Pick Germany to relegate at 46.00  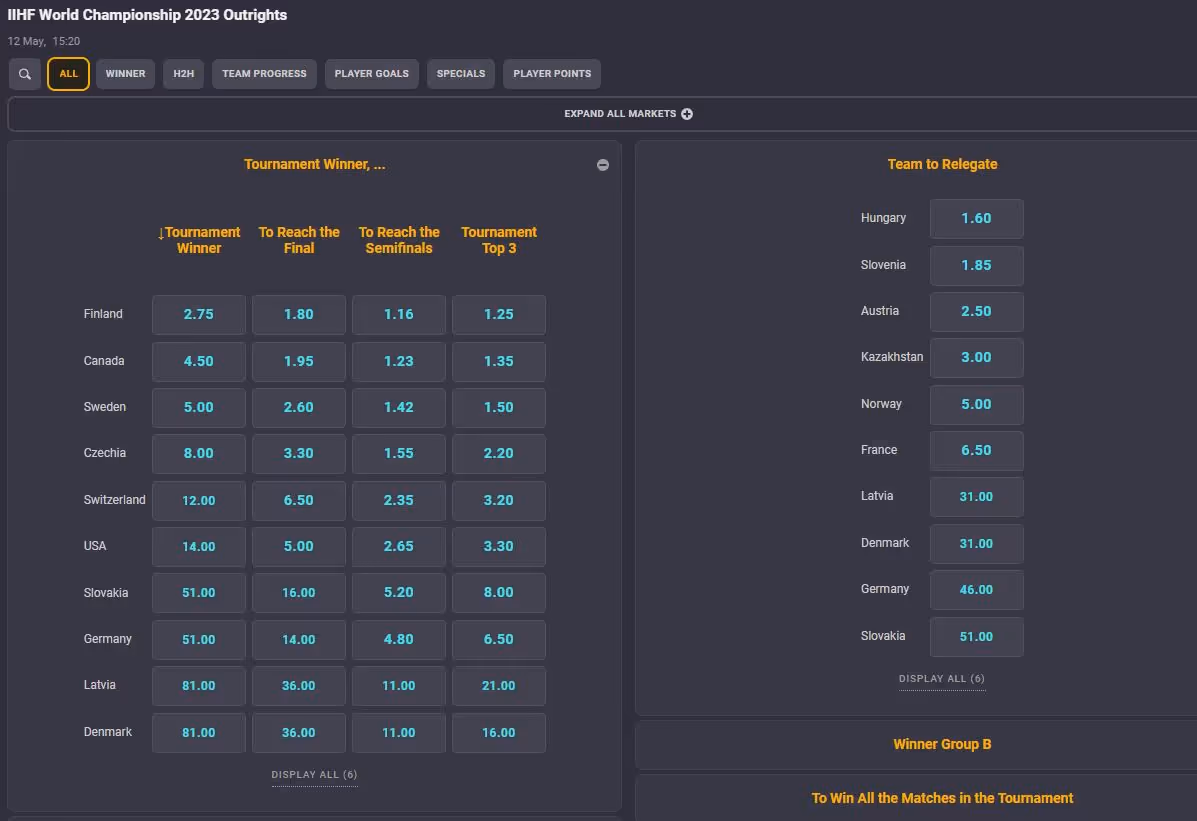click(976, 590)
